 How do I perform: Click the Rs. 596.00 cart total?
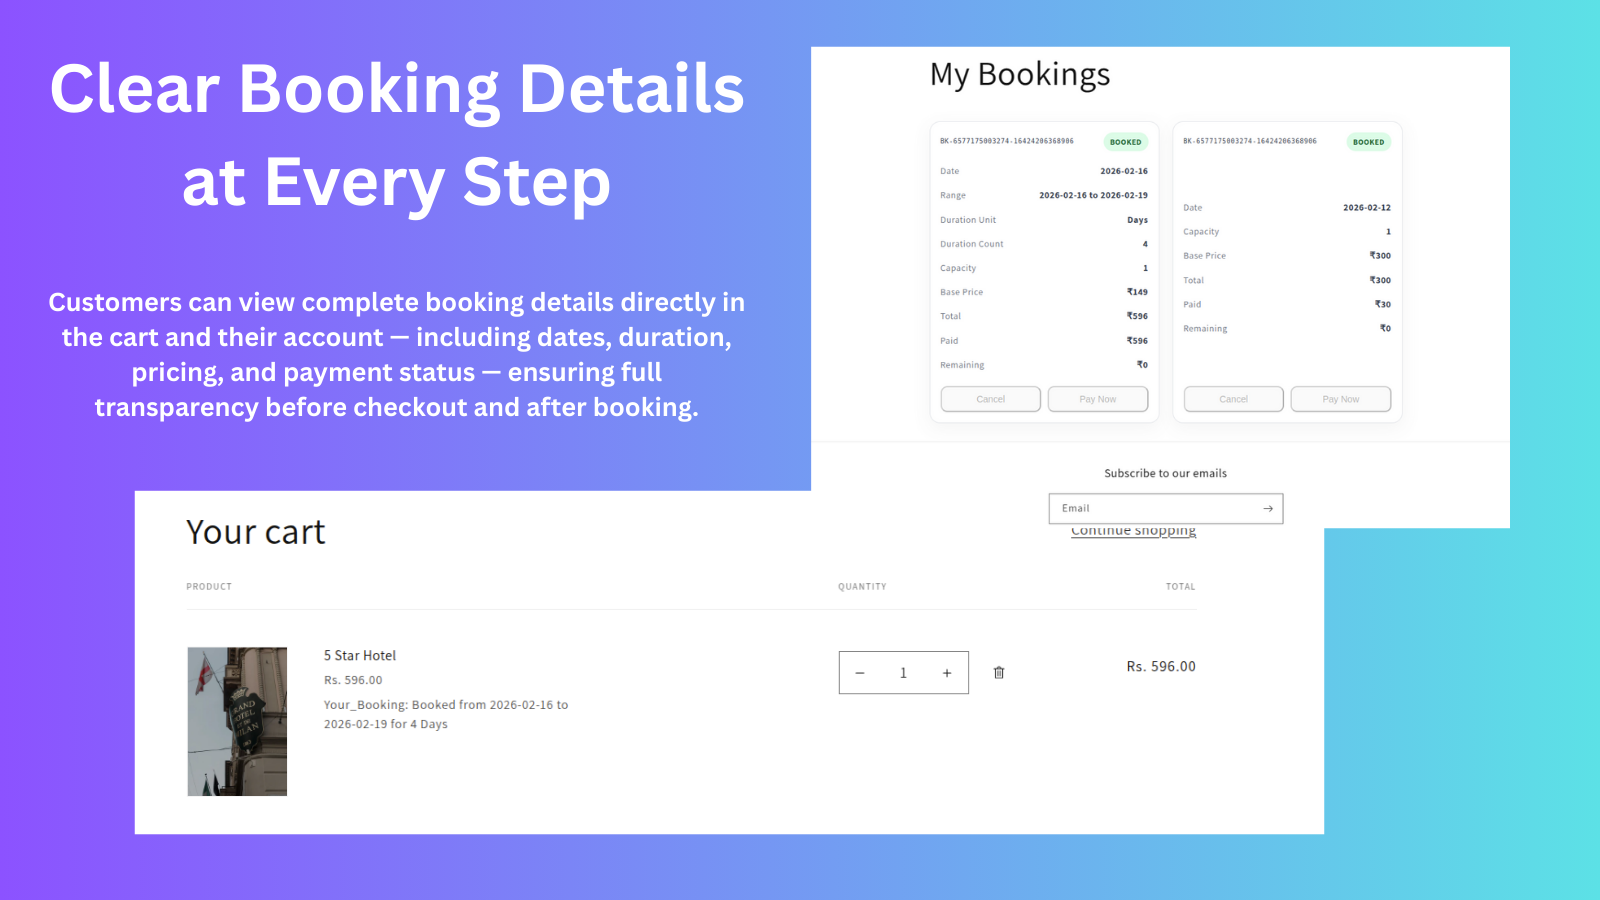click(x=1160, y=666)
